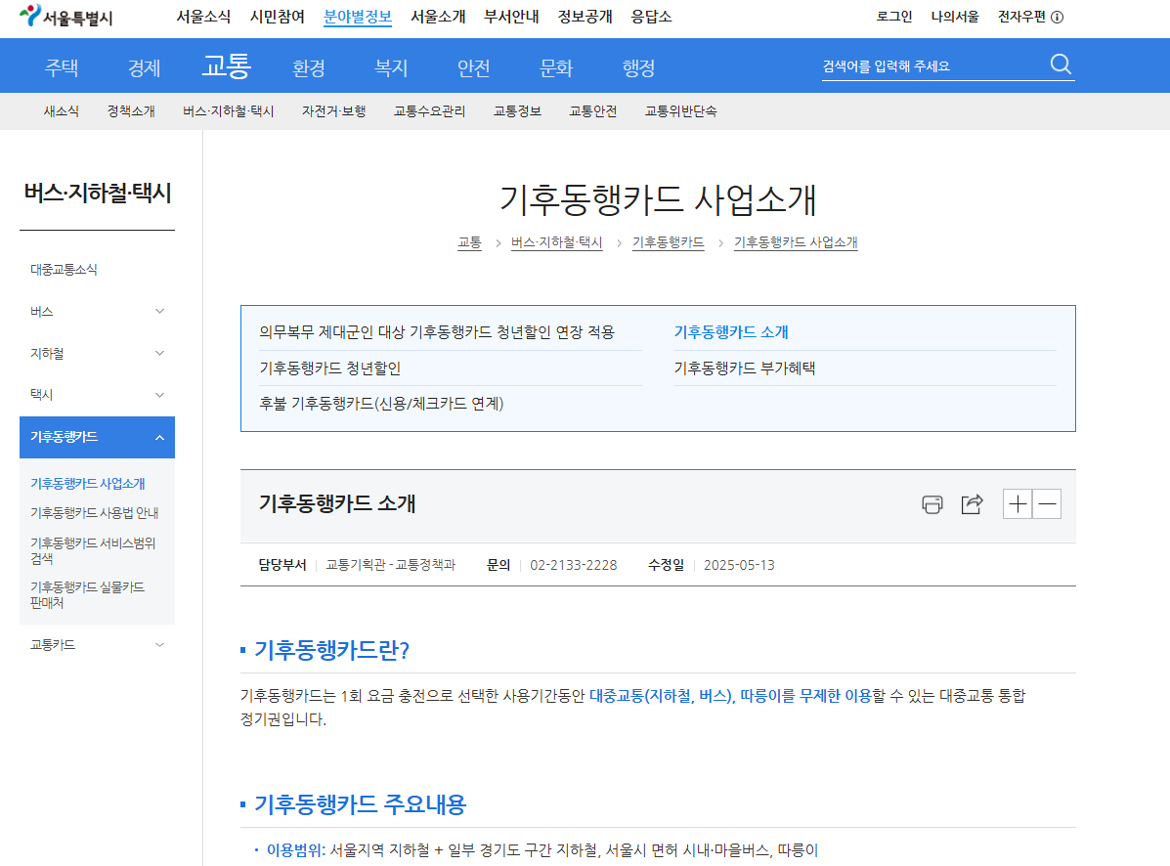Screen dimensions: 1170x866
Task: Click the search magnifier icon
Action: coord(1060,65)
